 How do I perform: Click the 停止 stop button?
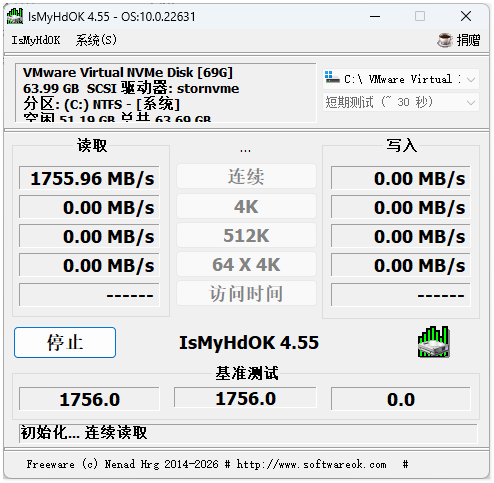coord(65,342)
